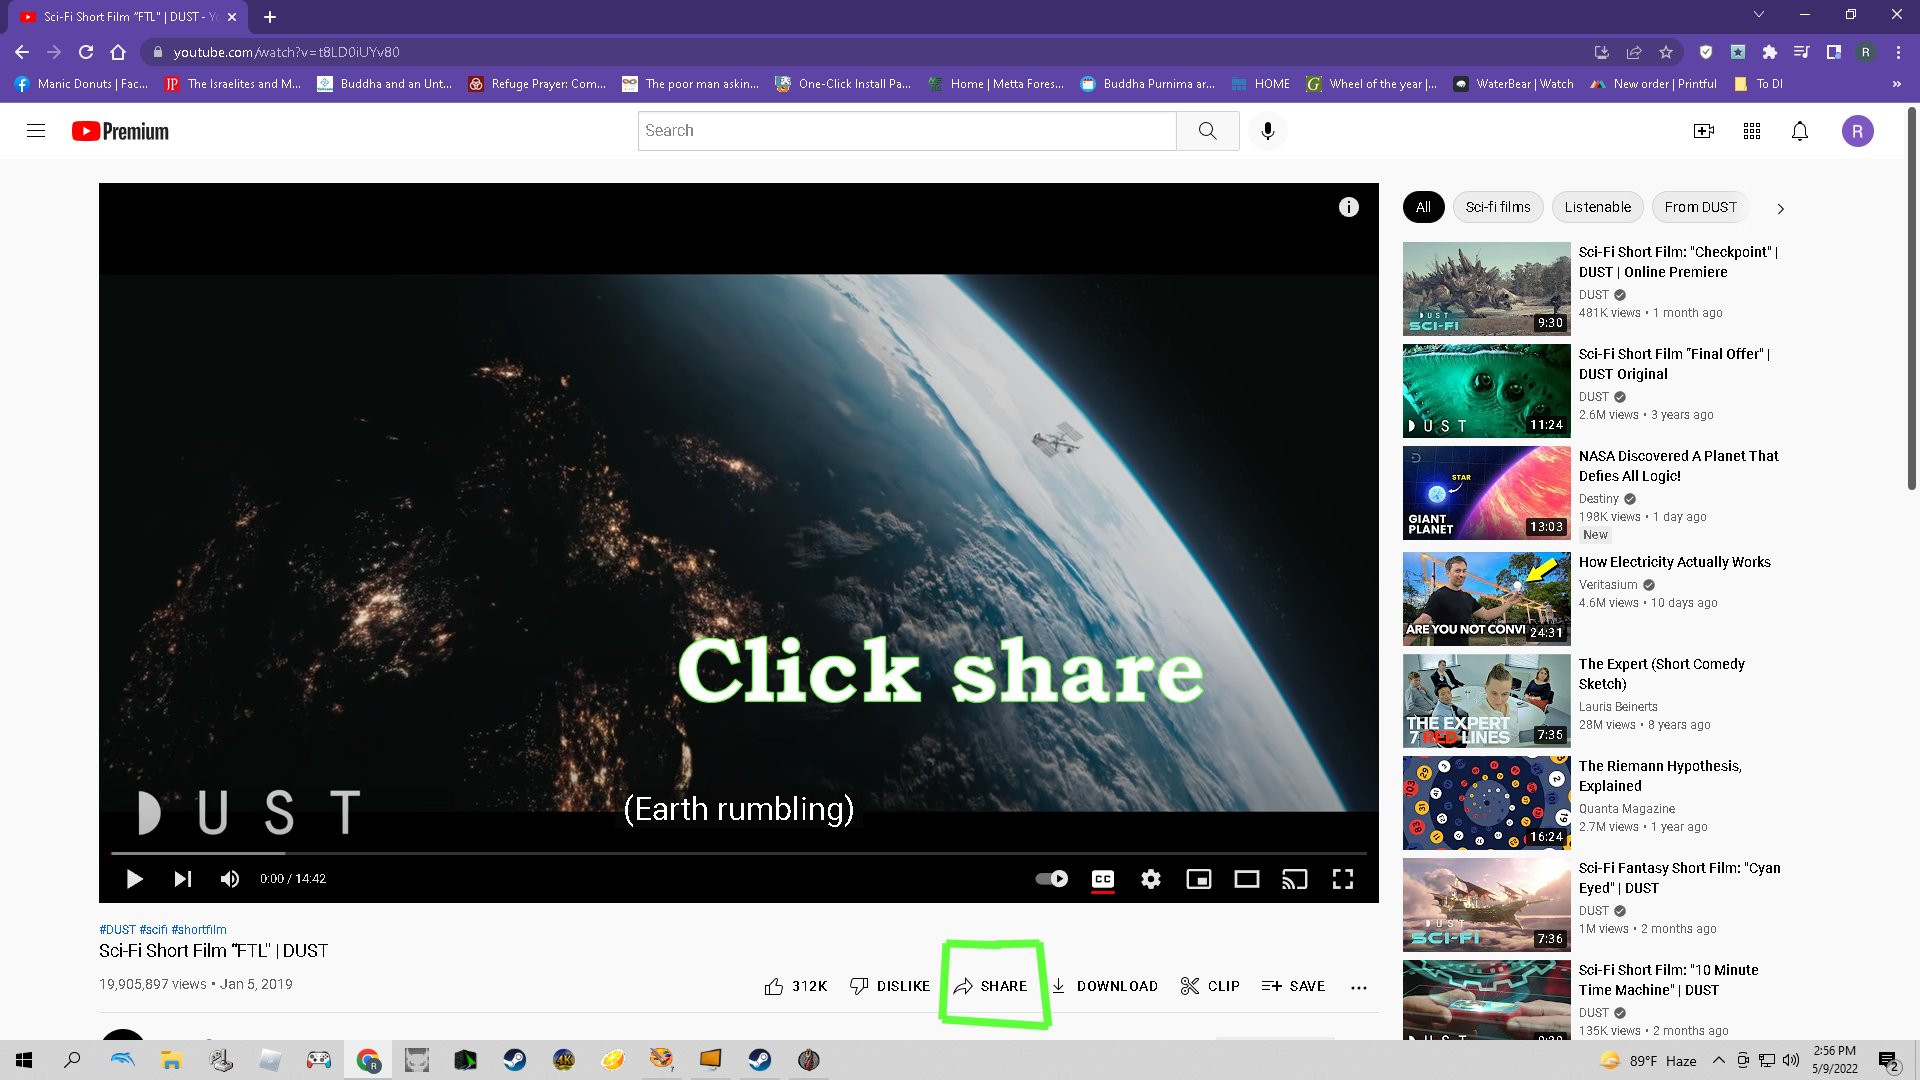Toggle closed captions

point(1103,879)
